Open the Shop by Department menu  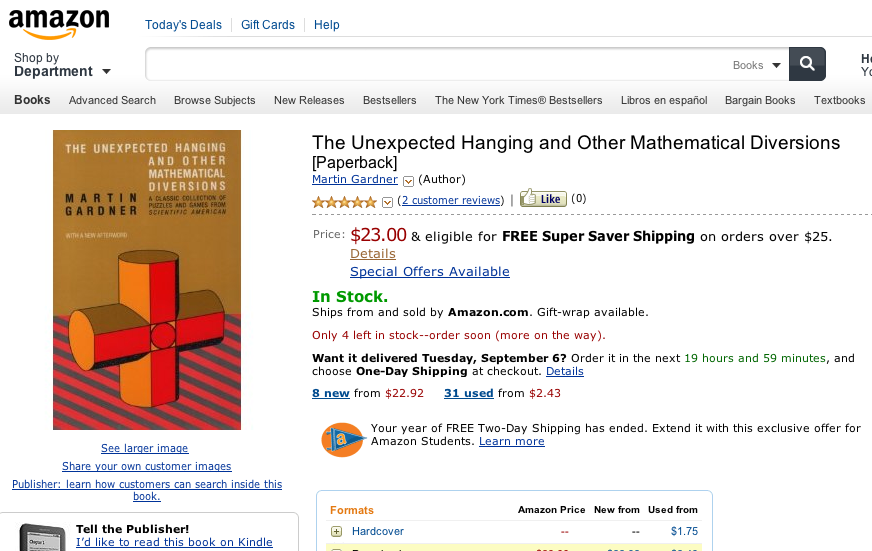coord(62,65)
